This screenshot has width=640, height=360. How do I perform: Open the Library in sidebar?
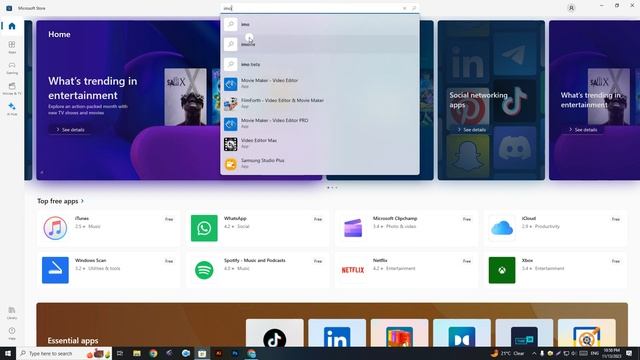tap(12, 313)
